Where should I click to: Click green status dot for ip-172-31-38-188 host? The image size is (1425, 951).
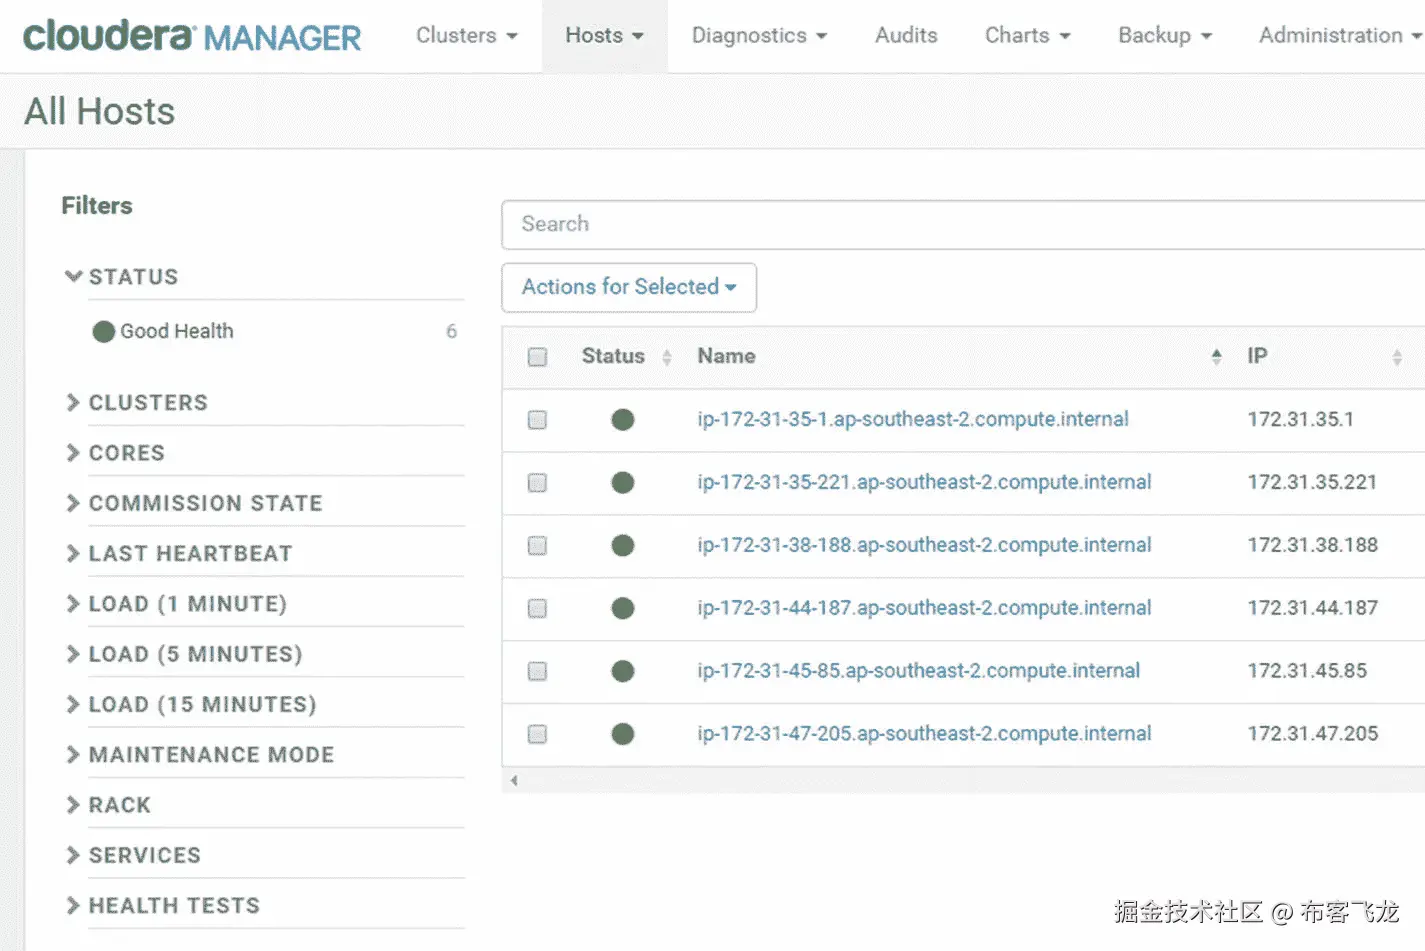pyautogui.click(x=623, y=546)
